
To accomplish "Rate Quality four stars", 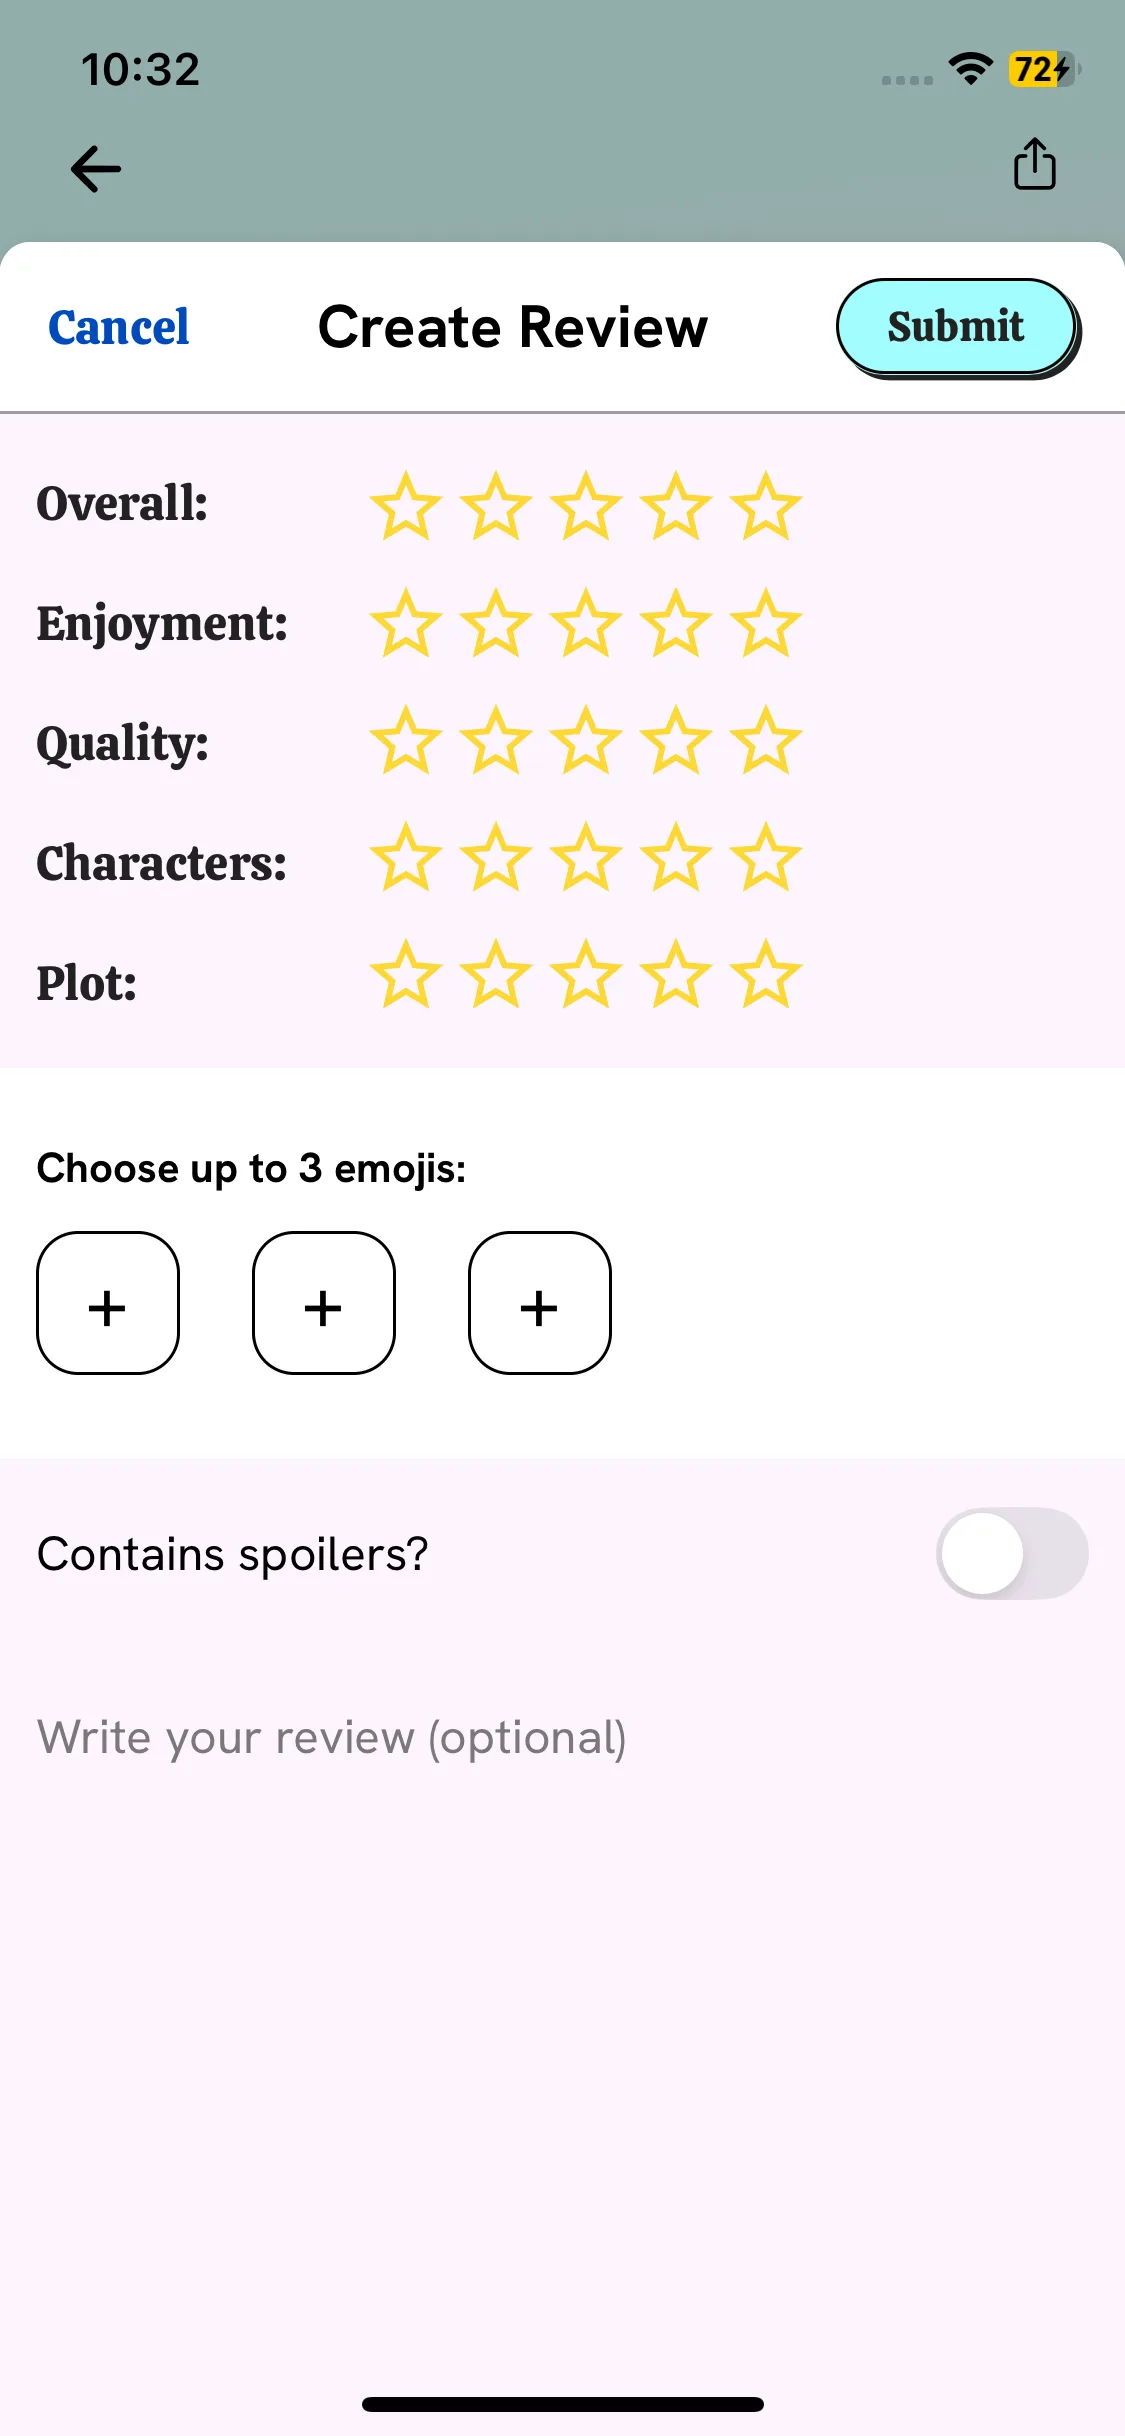I will (676, 741).
